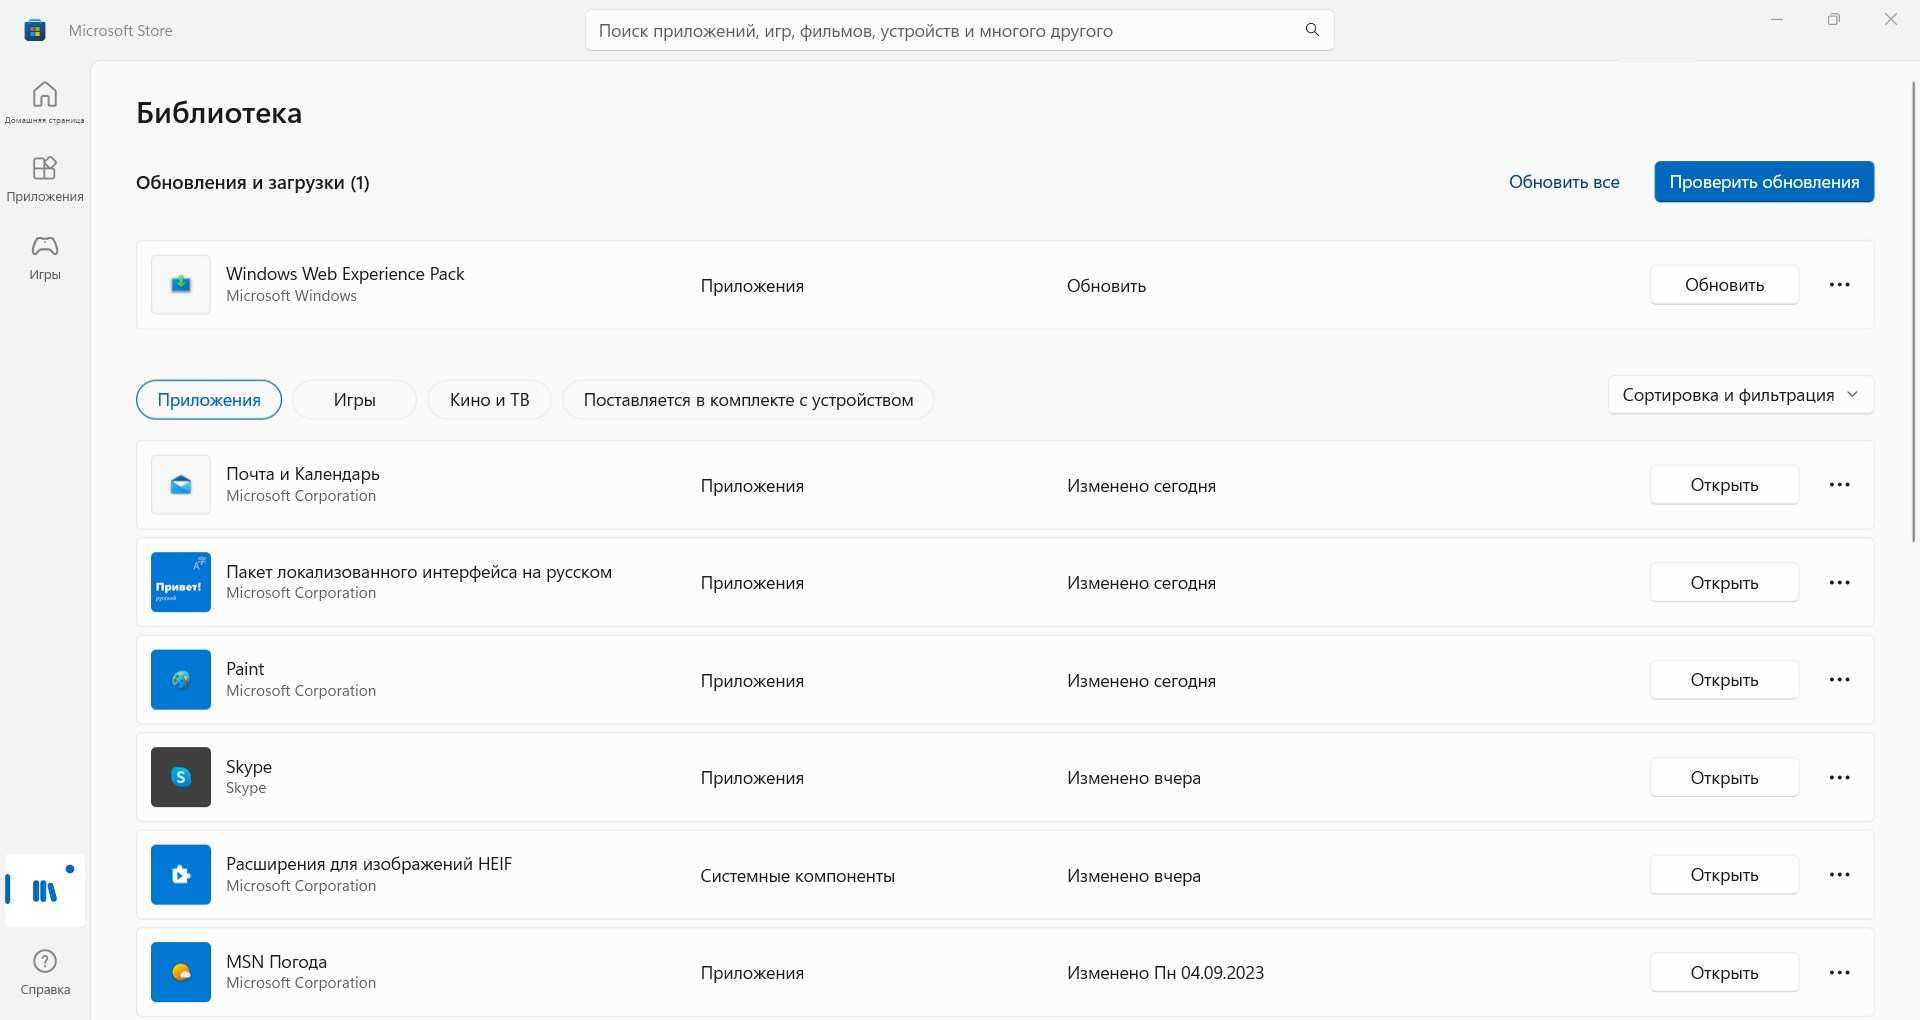Click the Проверить обновления button

pos(1764,182)
